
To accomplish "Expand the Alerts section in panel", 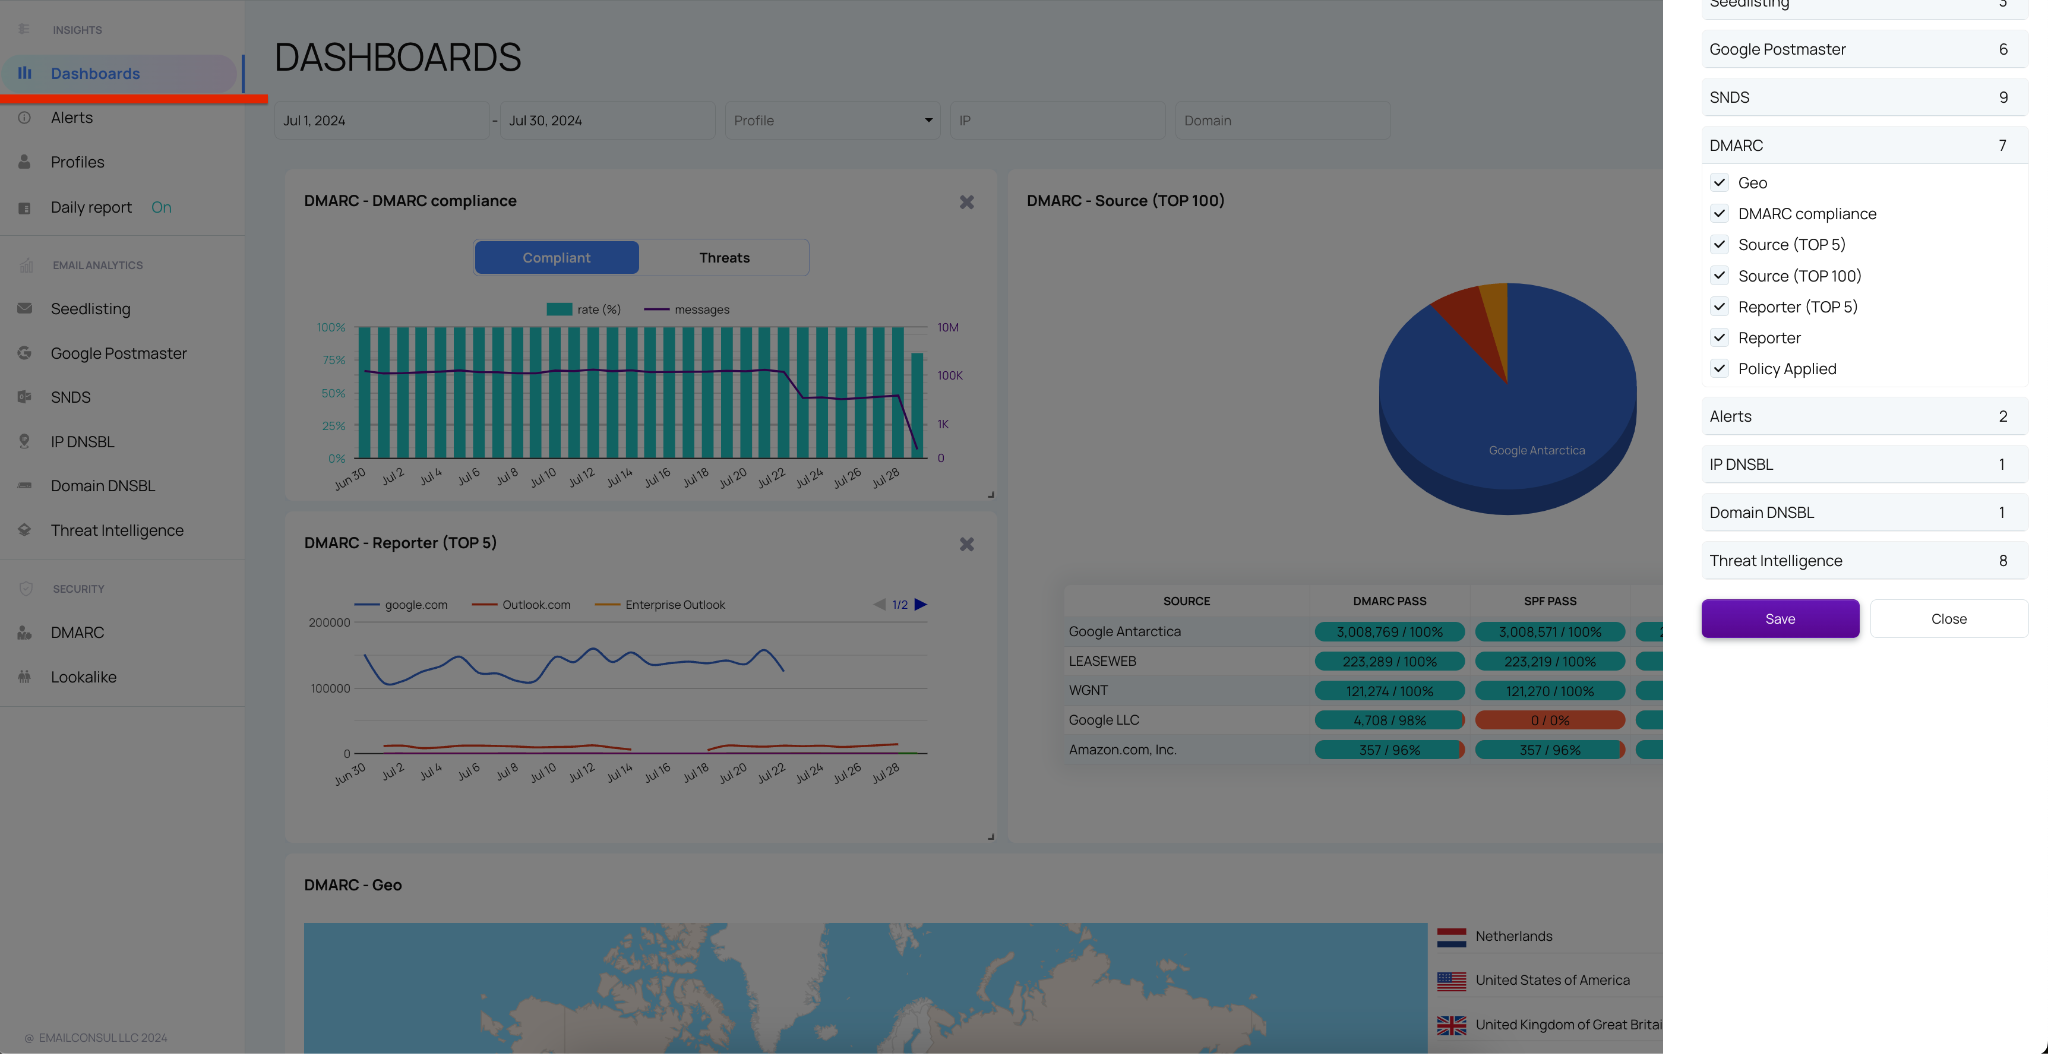I will click(x=1864, y=416).
